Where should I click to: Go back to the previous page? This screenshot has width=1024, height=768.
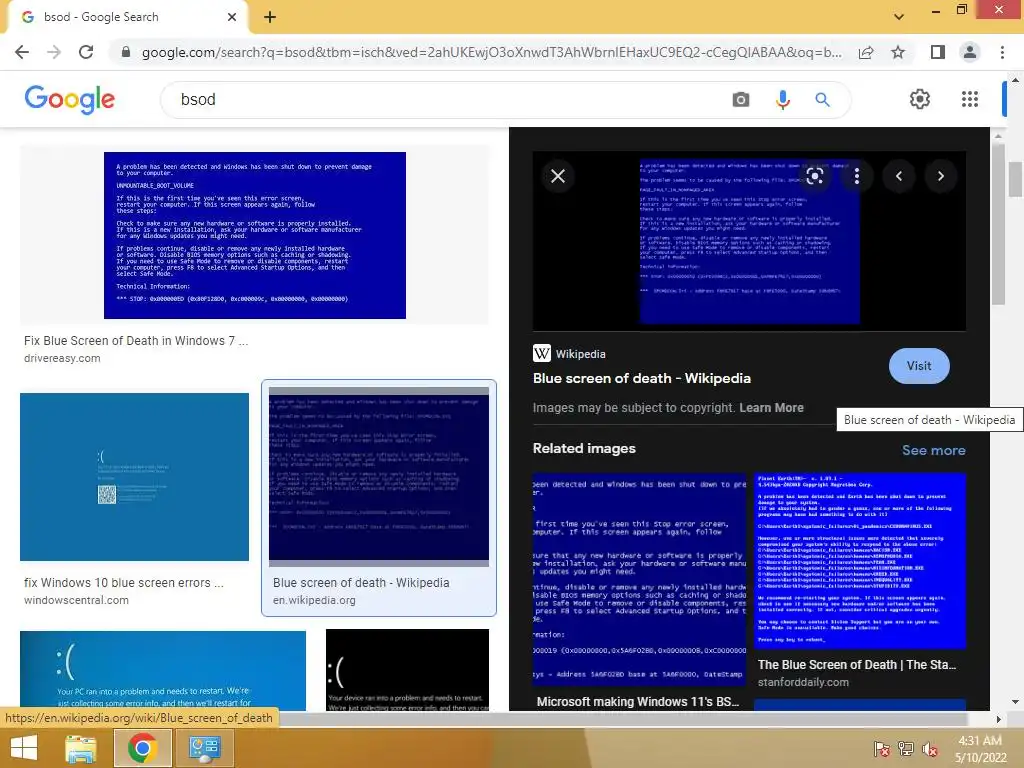(x=22, y=52)
